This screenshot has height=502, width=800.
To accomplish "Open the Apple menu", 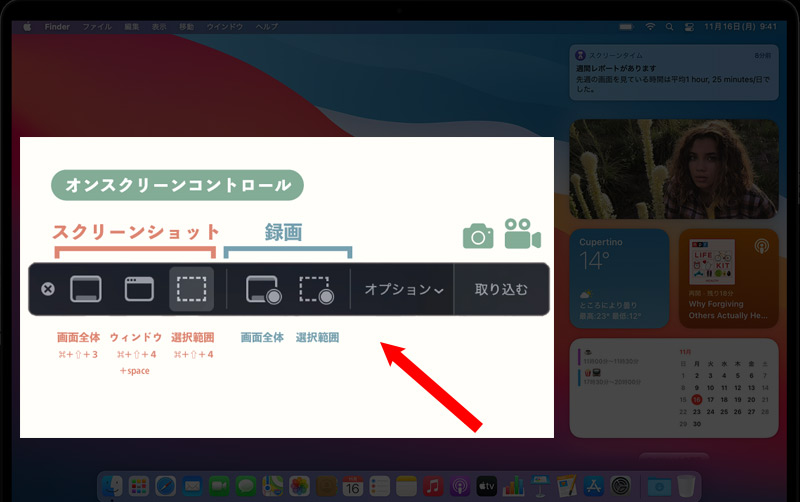I will pyautogui.click(x=27, y=27).
